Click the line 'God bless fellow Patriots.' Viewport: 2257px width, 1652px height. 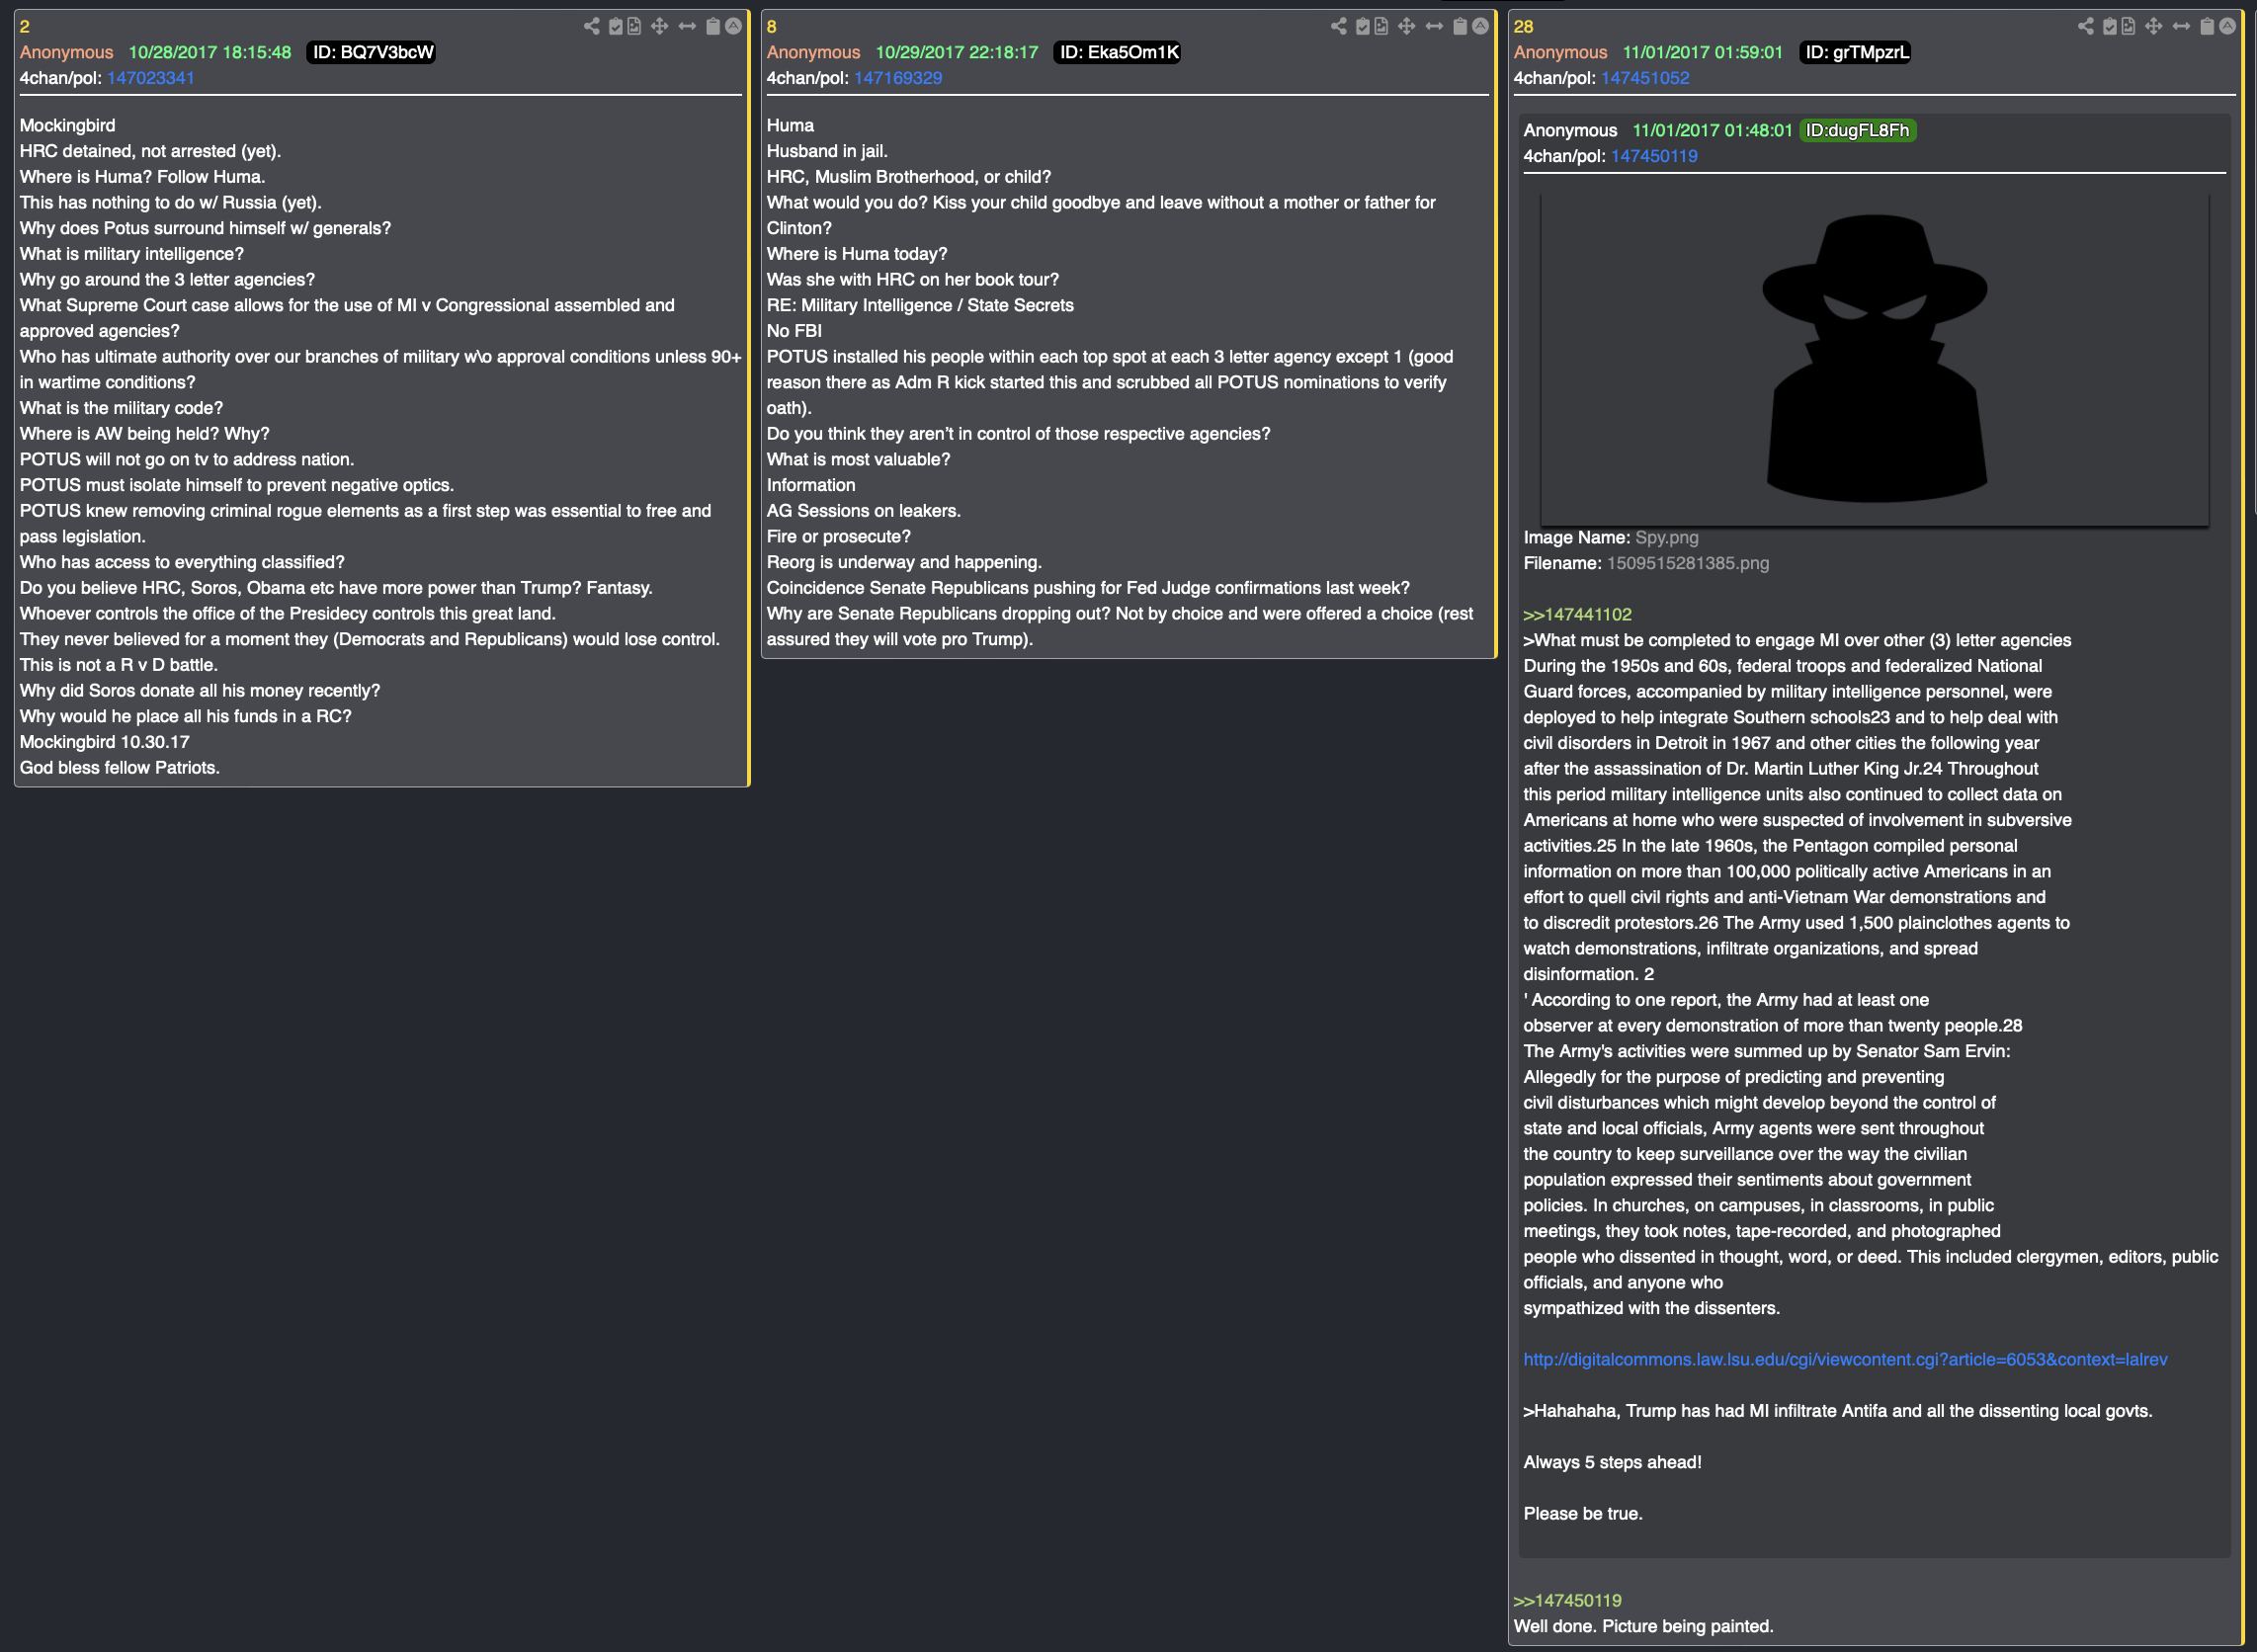coord(120,769)
